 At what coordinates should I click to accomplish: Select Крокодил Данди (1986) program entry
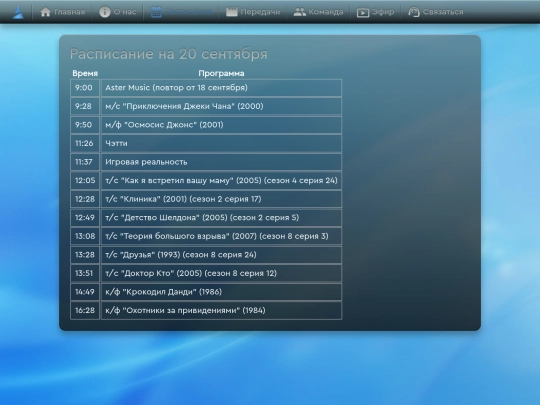point(221,292)
